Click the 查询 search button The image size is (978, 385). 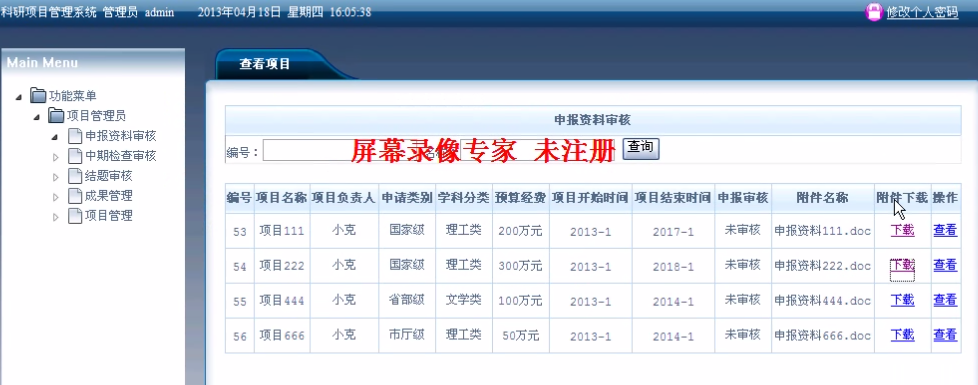coord(641,148)
